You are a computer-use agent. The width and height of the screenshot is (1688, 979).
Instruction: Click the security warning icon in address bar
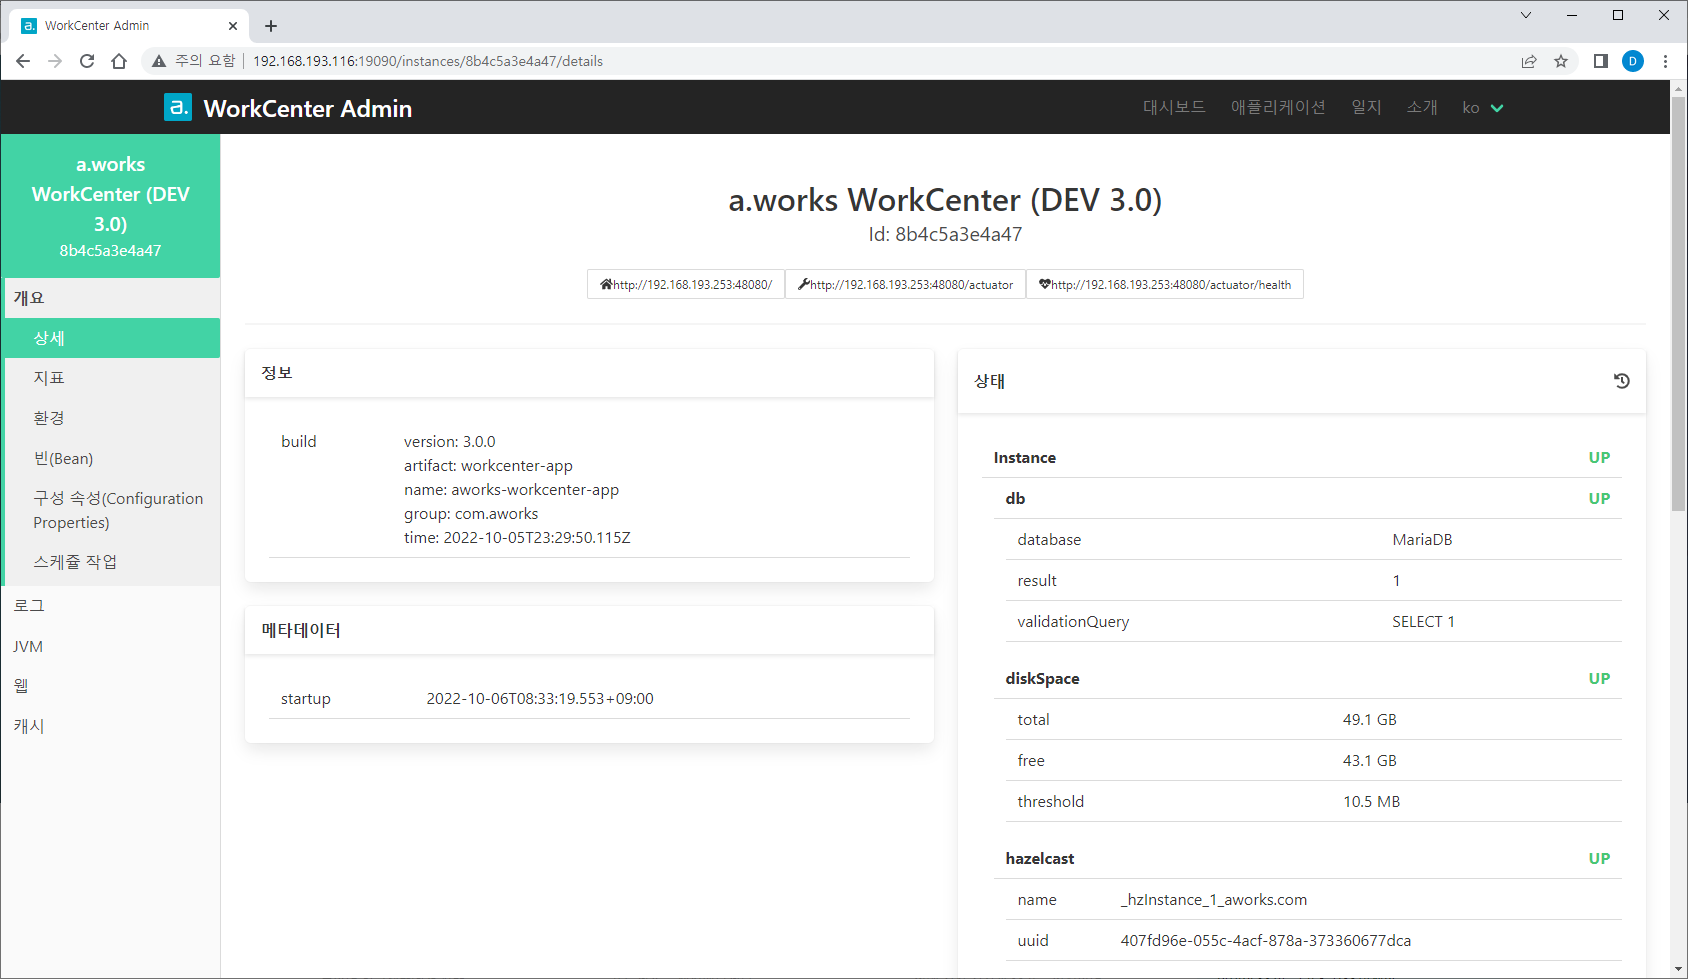point(158,61)
